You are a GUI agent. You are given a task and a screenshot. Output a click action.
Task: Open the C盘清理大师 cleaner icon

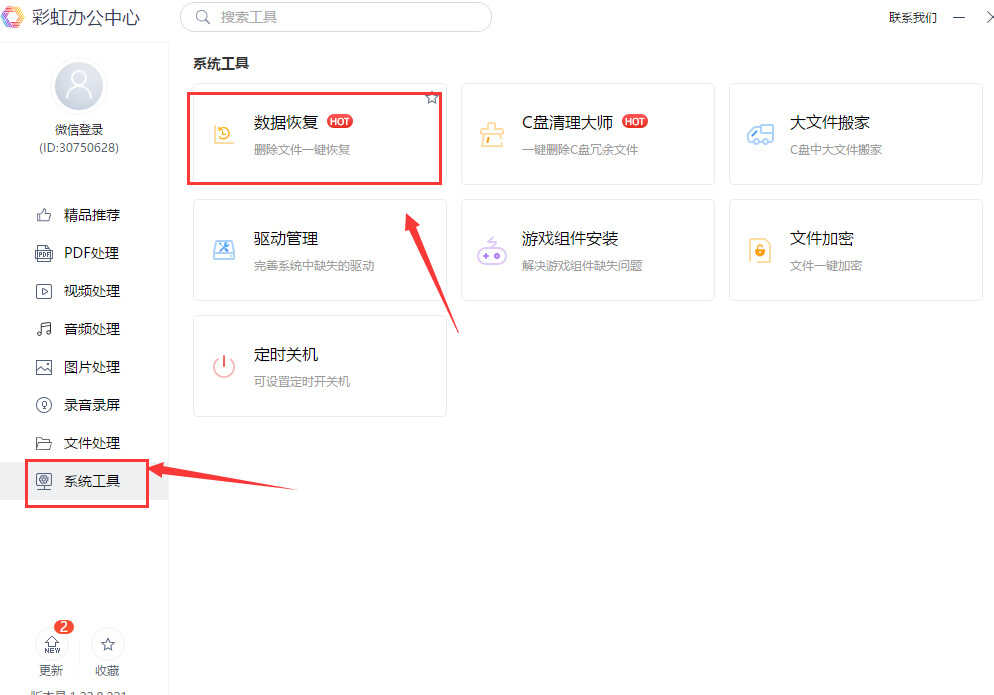(491, 135)
